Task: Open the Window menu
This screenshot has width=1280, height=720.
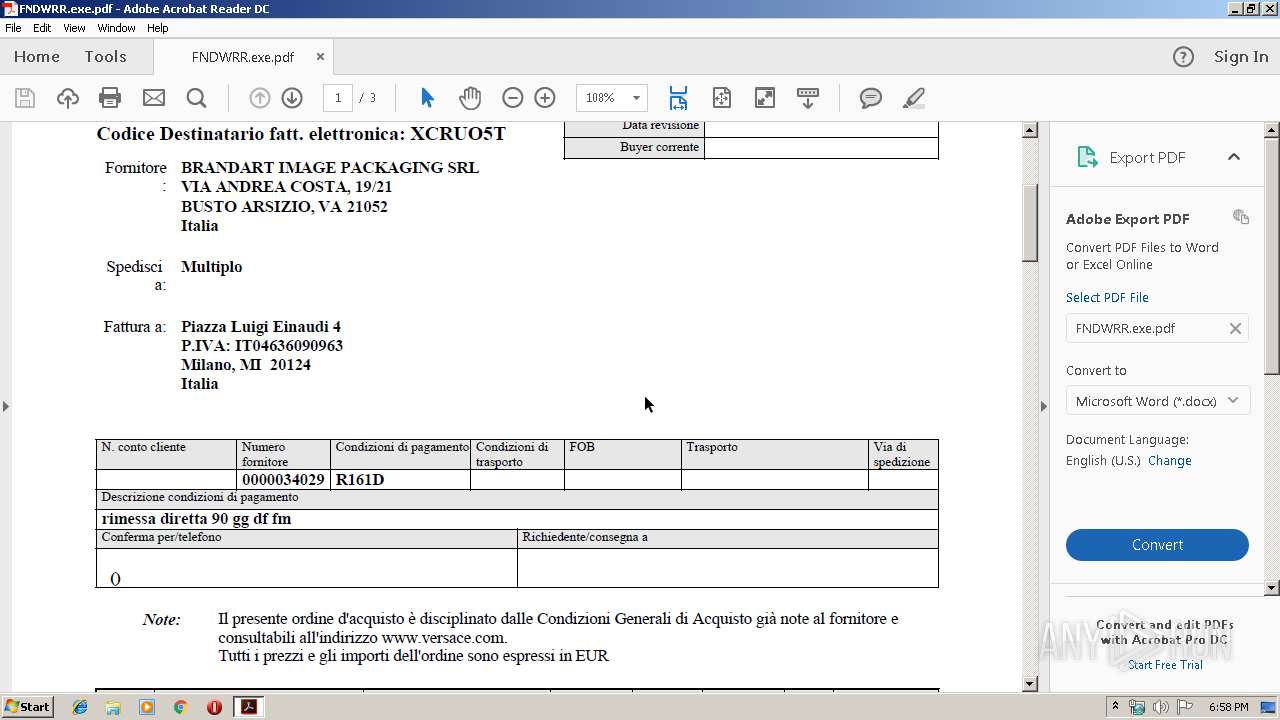Action: 116,28
